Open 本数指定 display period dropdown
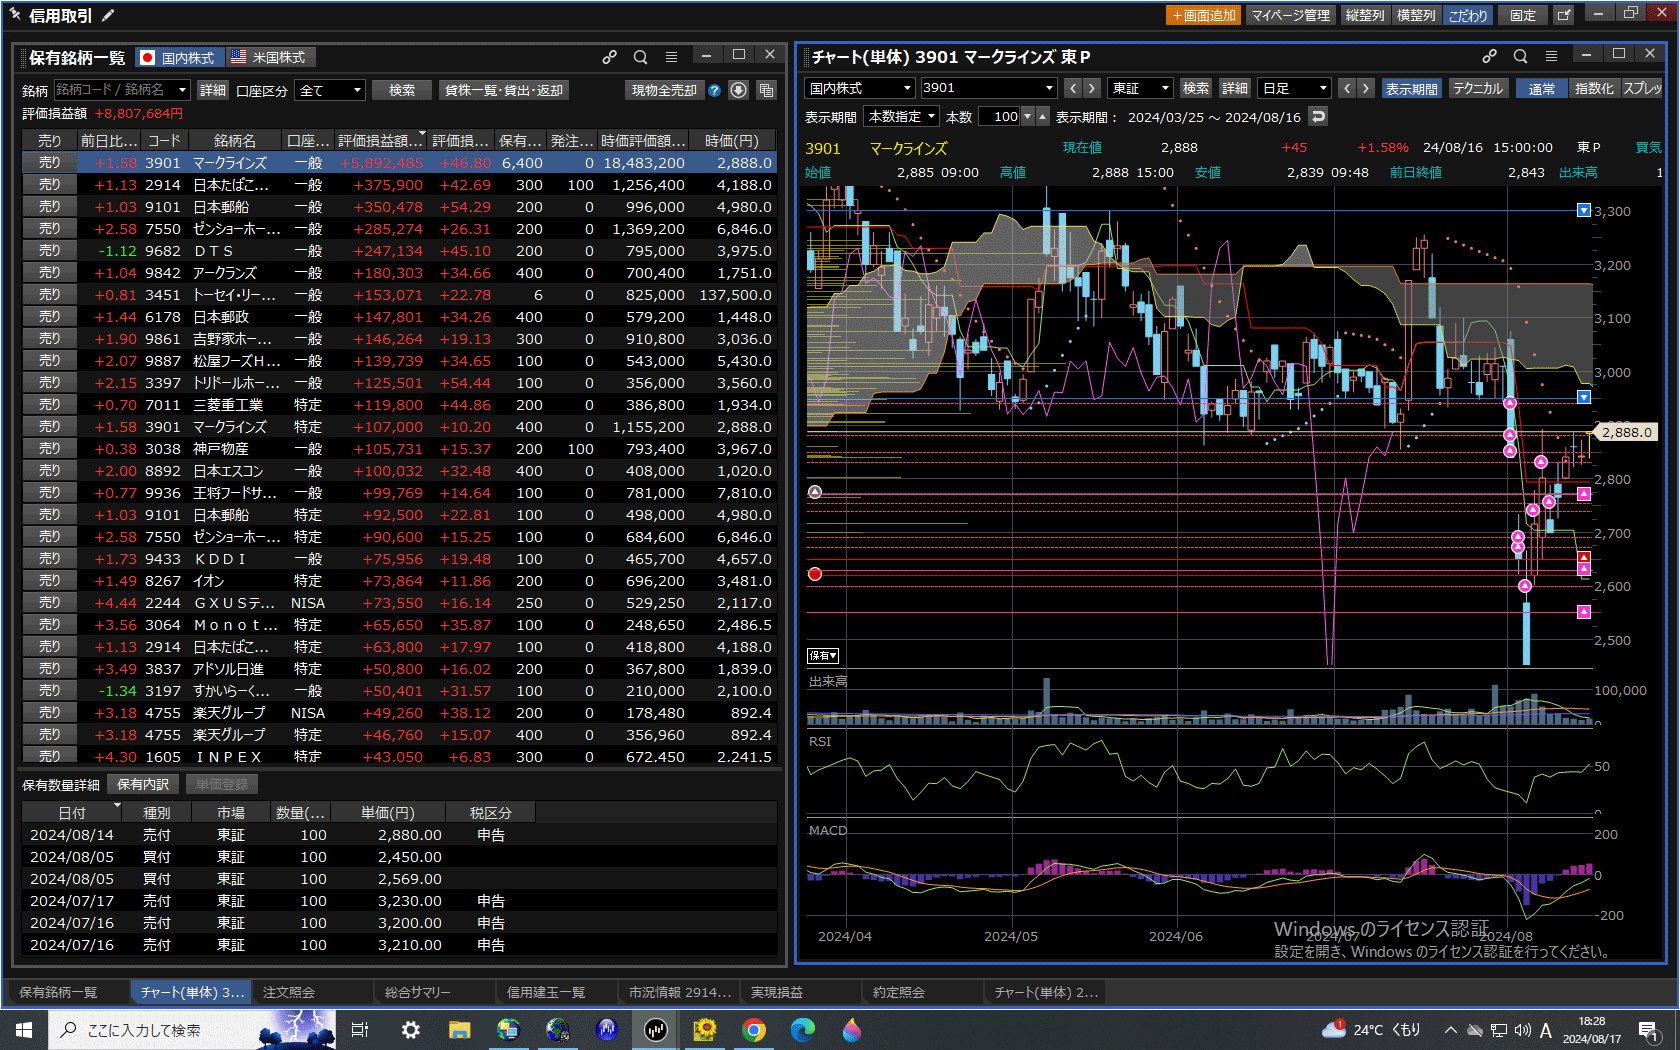The width and height of the screenshot is (1680, 1050). [902, 117]
